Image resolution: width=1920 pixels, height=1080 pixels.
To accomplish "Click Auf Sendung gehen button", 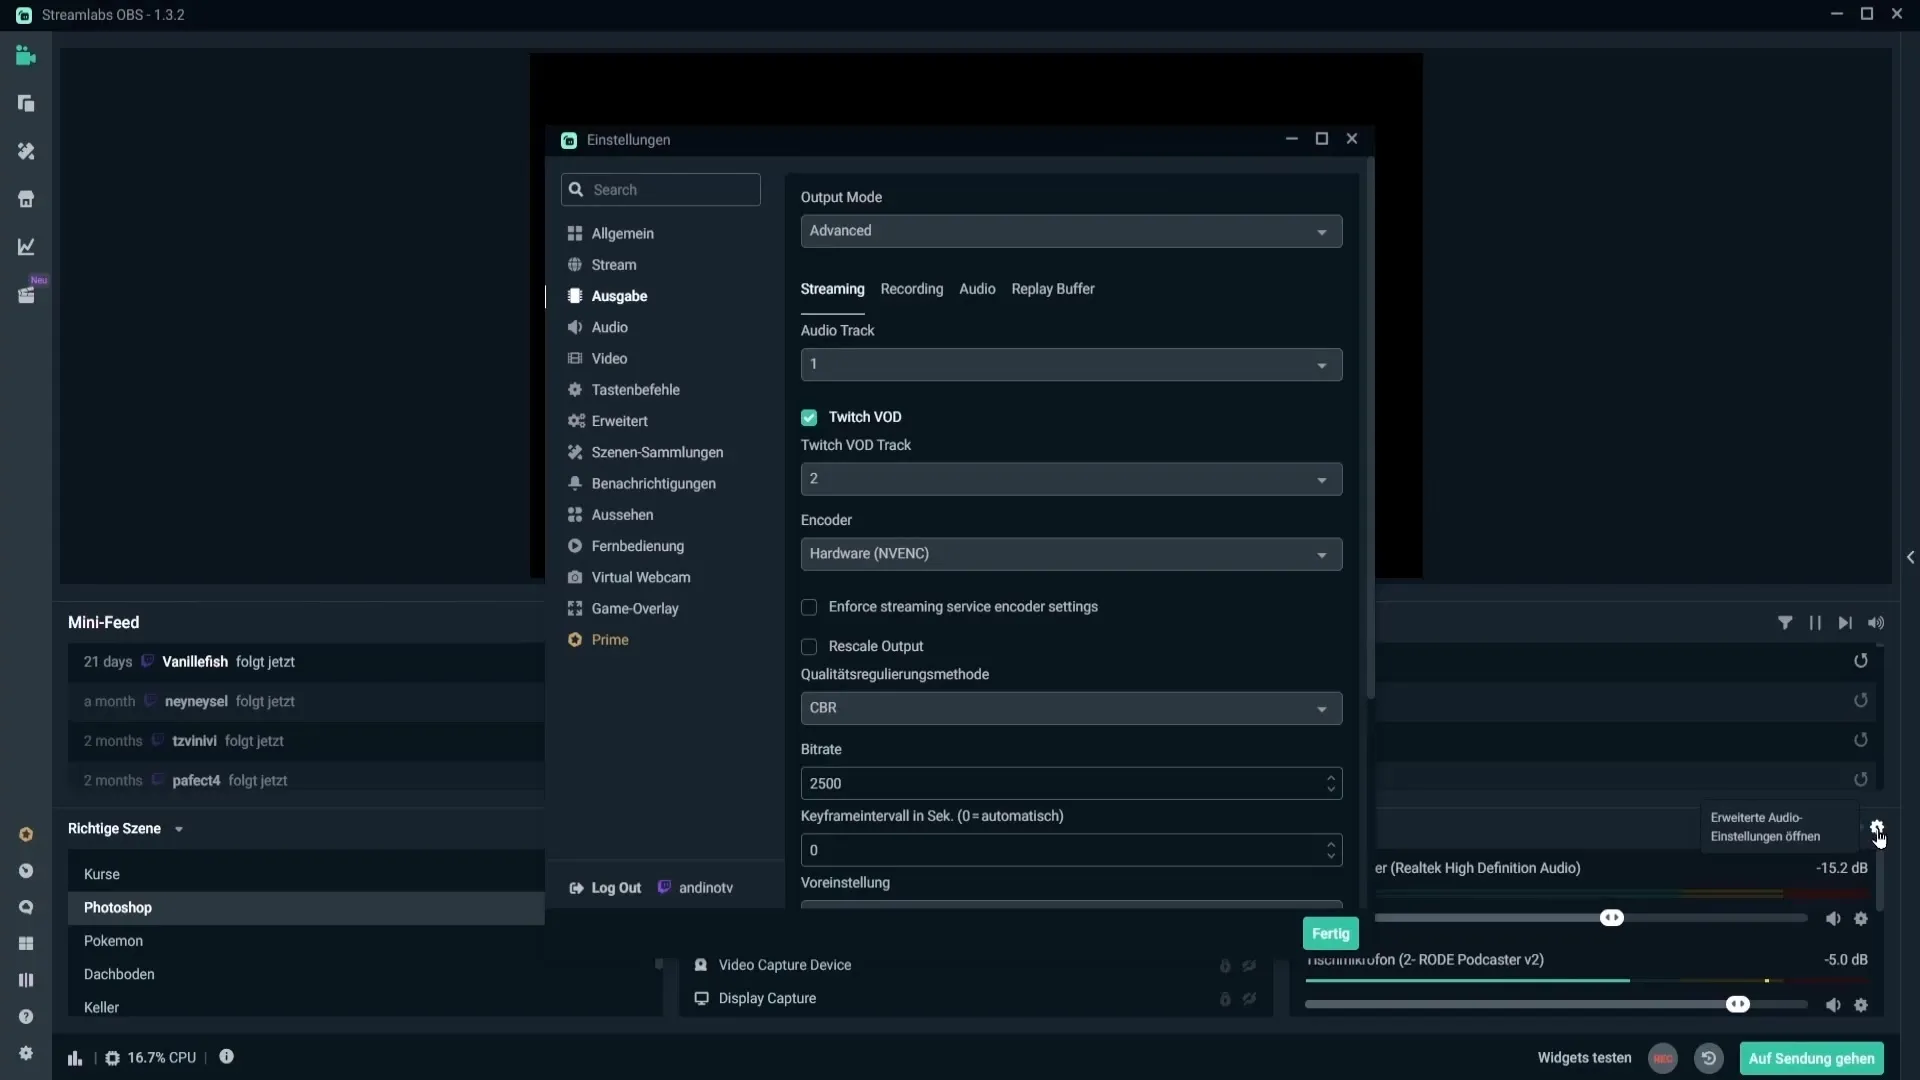I will (1811, 1059).
